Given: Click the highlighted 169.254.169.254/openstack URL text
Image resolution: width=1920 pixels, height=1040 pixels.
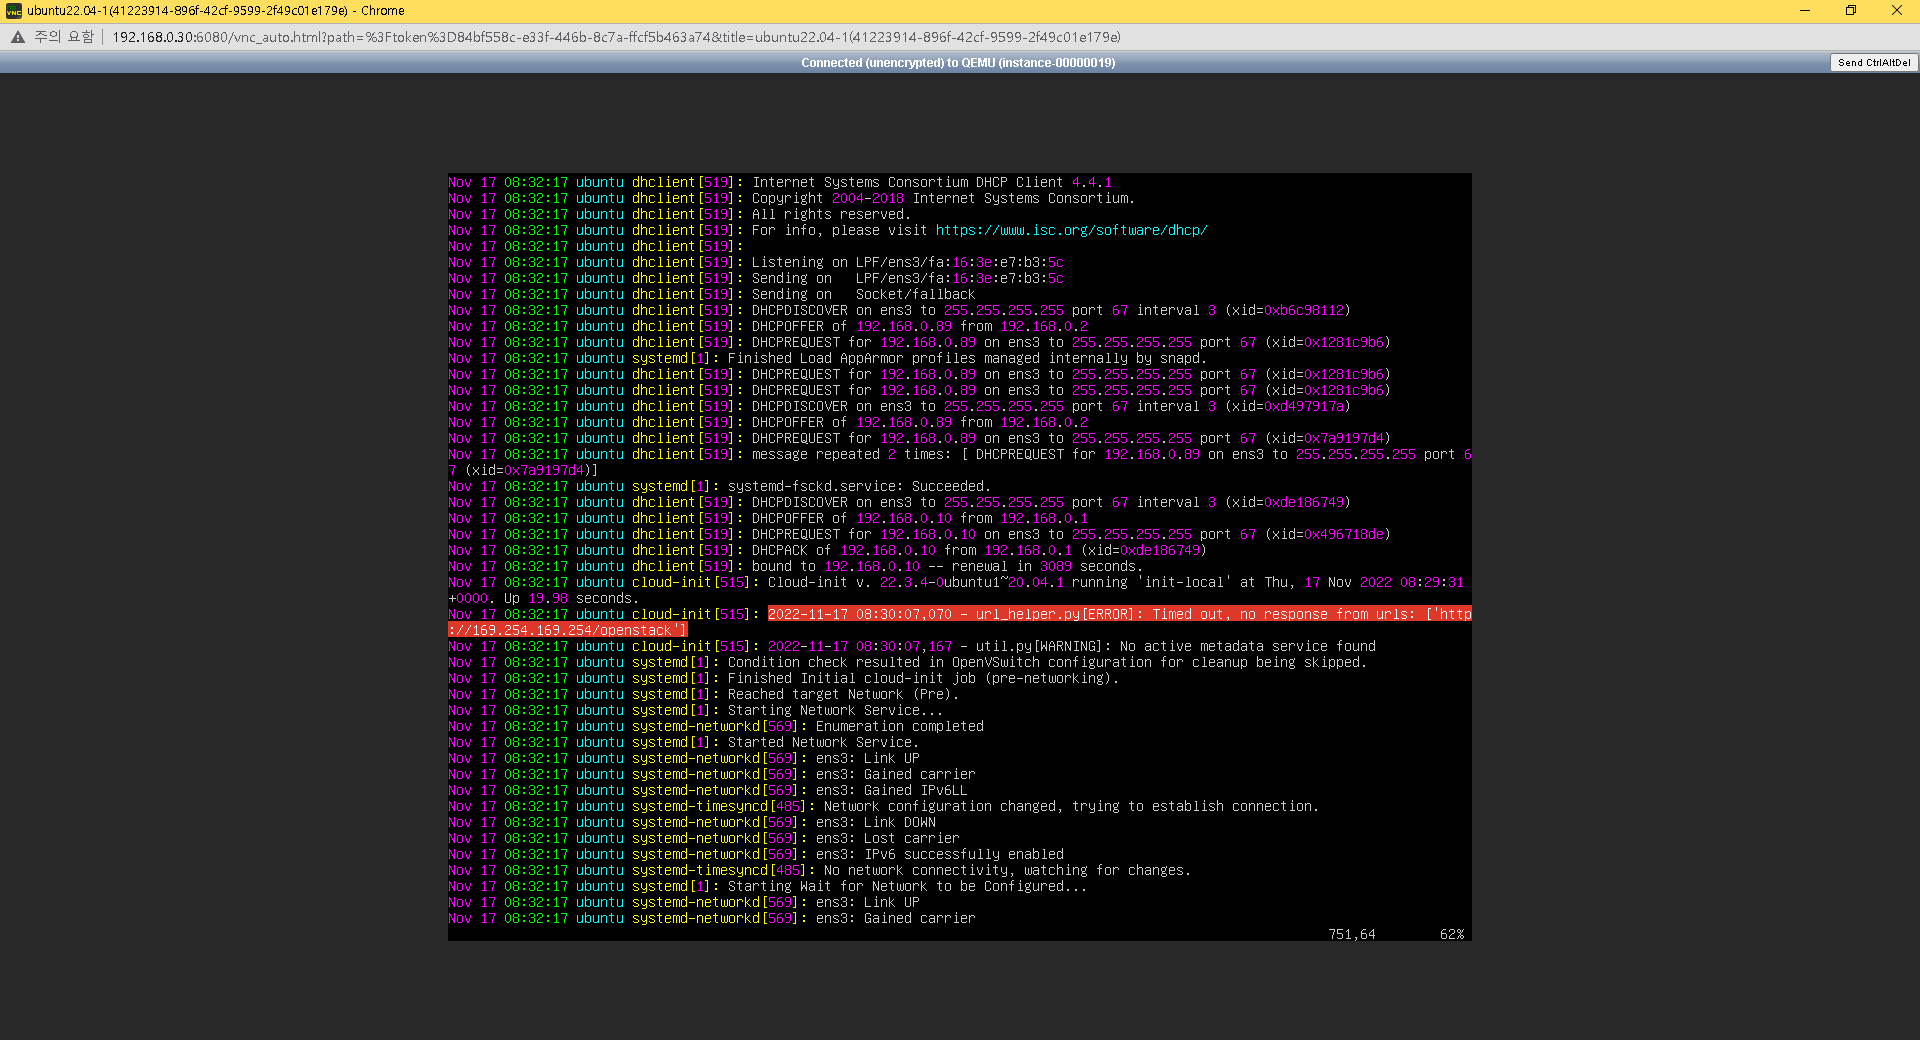Looking at the screenshot, I should [x=568, y=630].
